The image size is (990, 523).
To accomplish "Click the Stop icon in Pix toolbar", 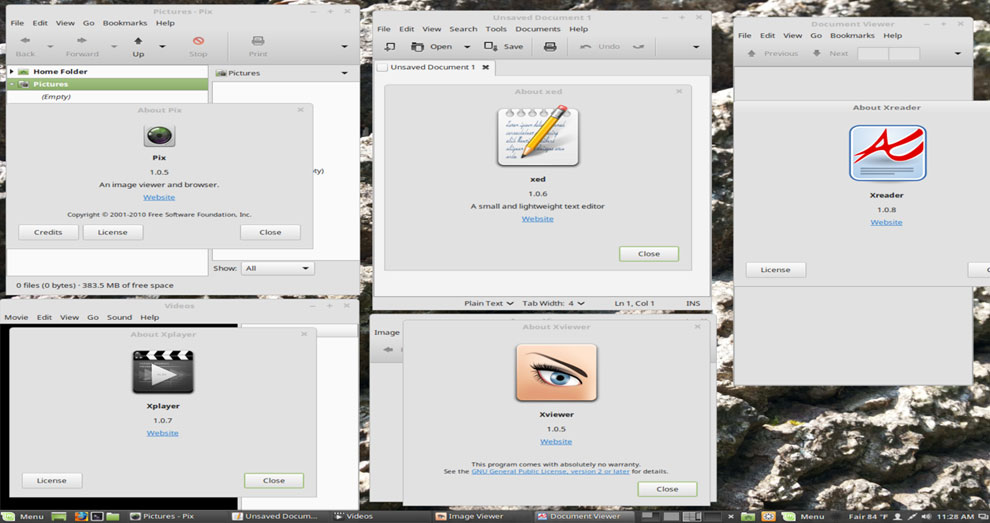I will coord(198,41).
